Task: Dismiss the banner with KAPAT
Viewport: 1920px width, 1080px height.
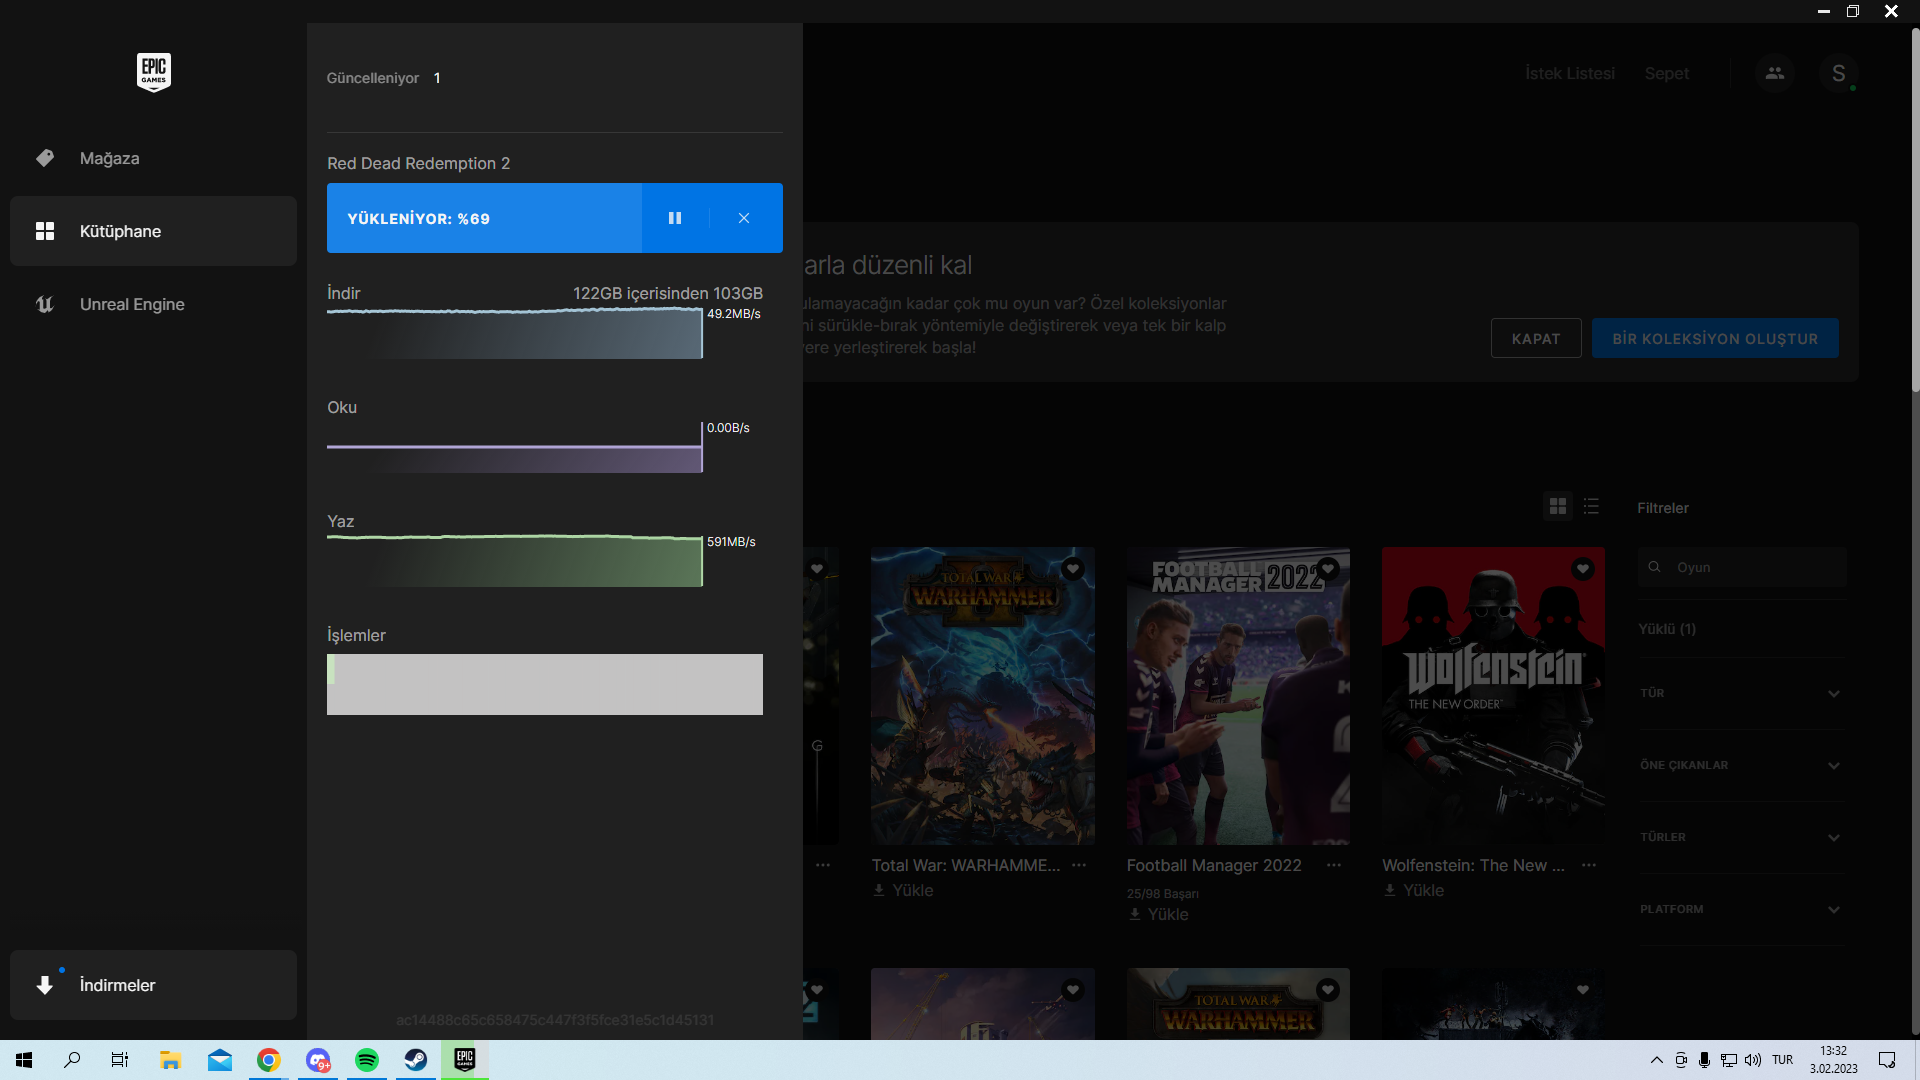Action: tap(1536, 338)
